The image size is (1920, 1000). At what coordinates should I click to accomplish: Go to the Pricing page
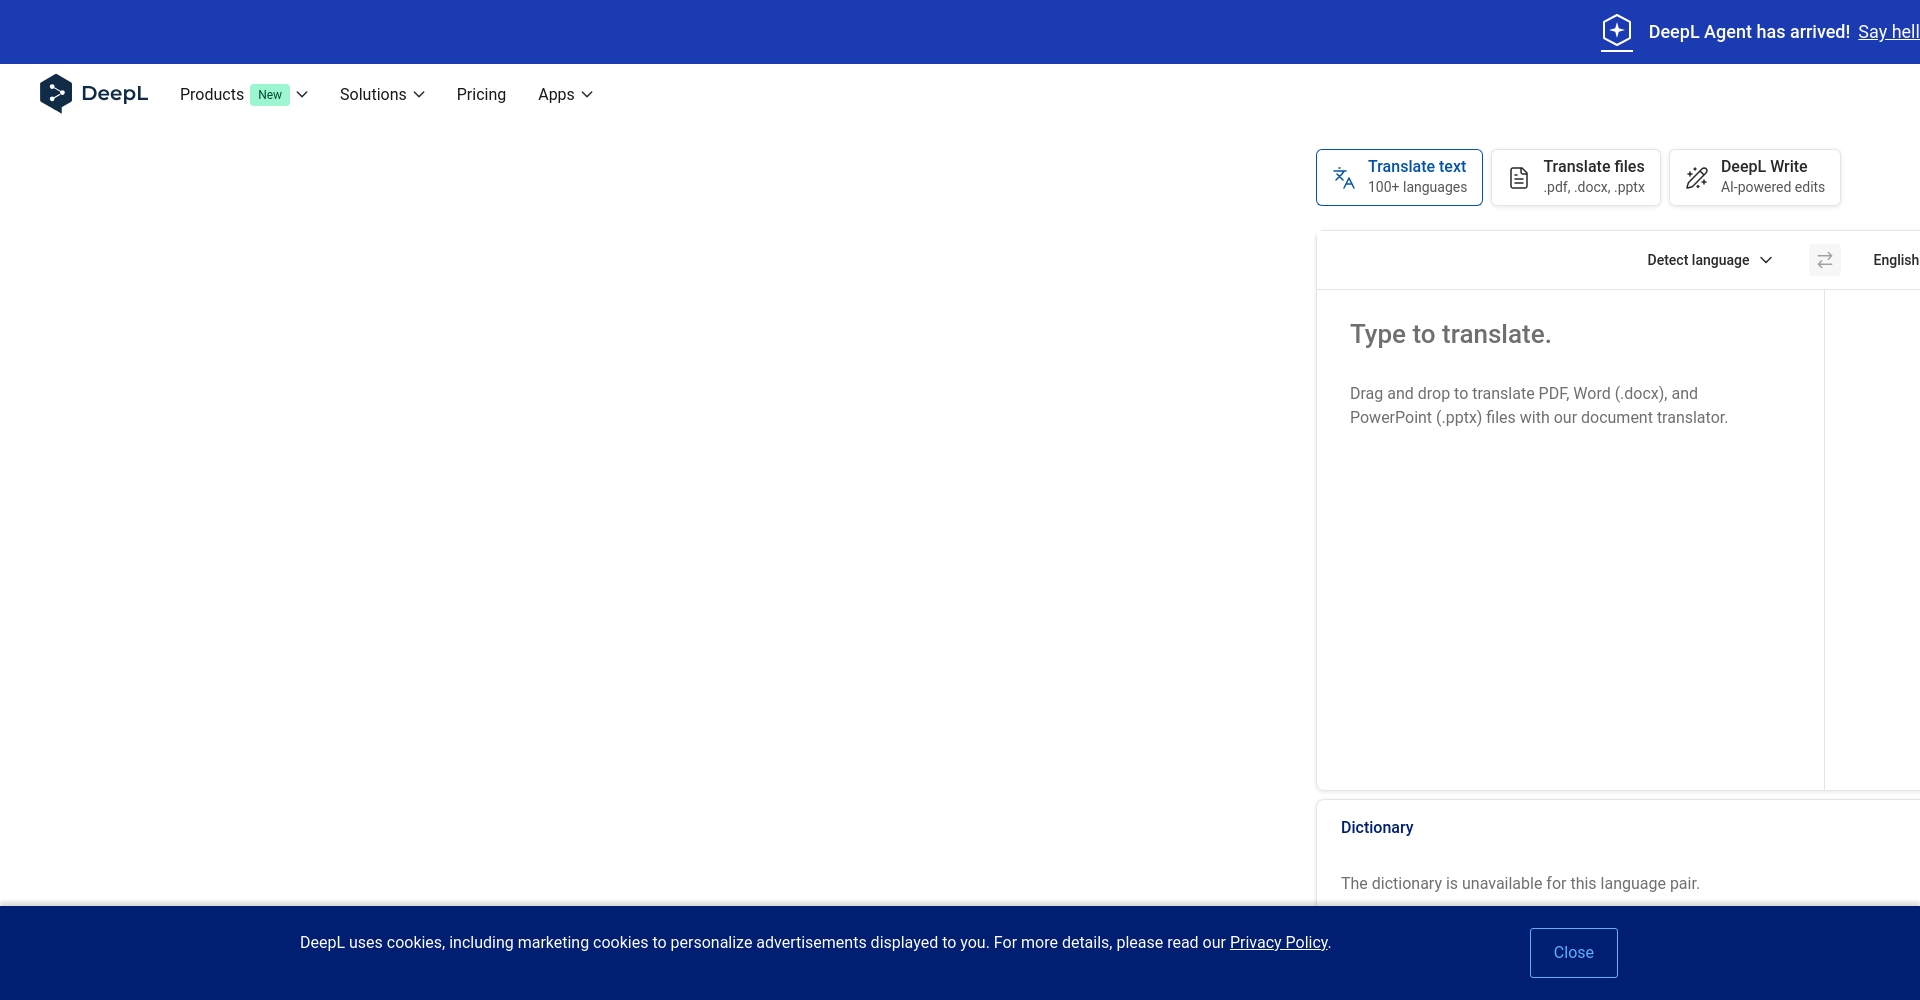tap(481, 94)
